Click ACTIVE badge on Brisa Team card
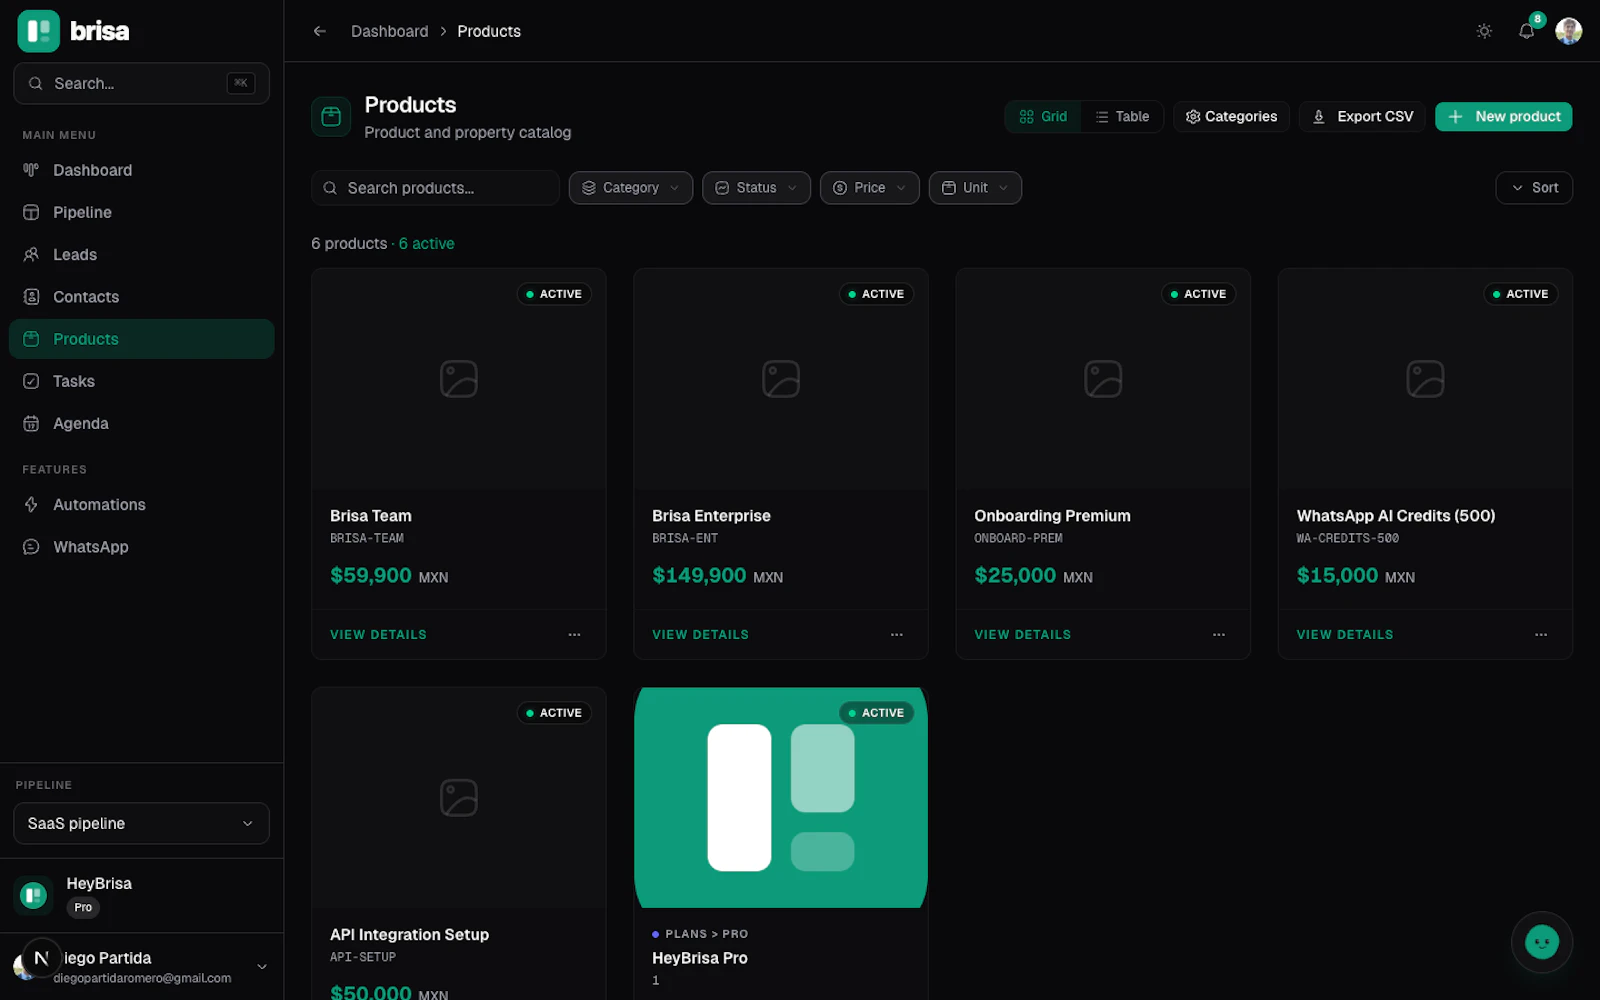 (x=554, y=294)
